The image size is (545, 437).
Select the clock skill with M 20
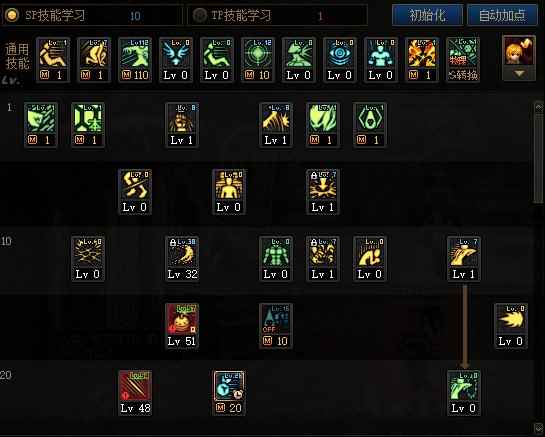point(229,393)
